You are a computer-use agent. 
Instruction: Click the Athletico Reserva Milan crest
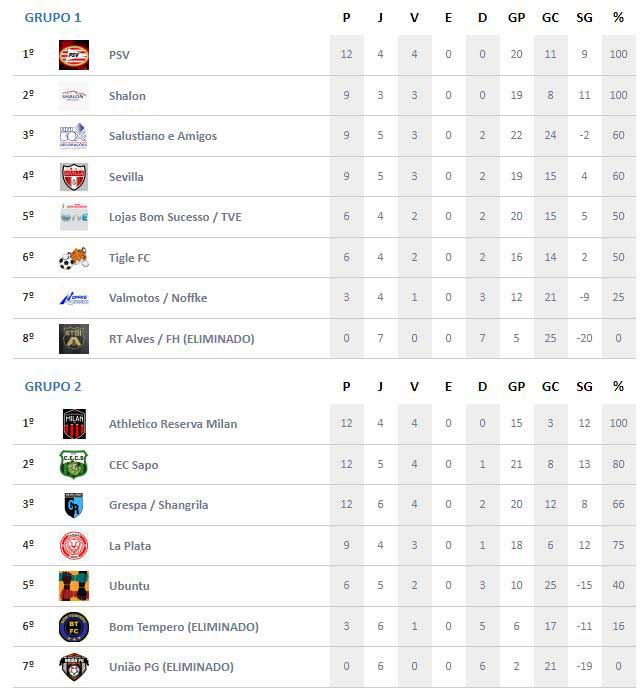pos(74,424)
